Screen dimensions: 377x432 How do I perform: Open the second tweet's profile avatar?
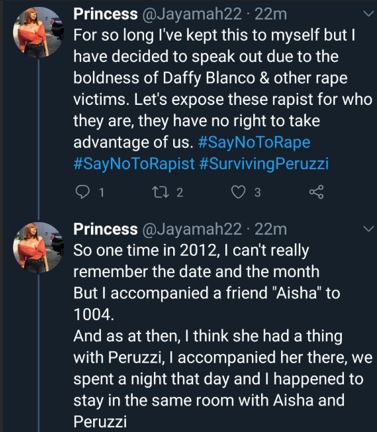coord(38,247)
